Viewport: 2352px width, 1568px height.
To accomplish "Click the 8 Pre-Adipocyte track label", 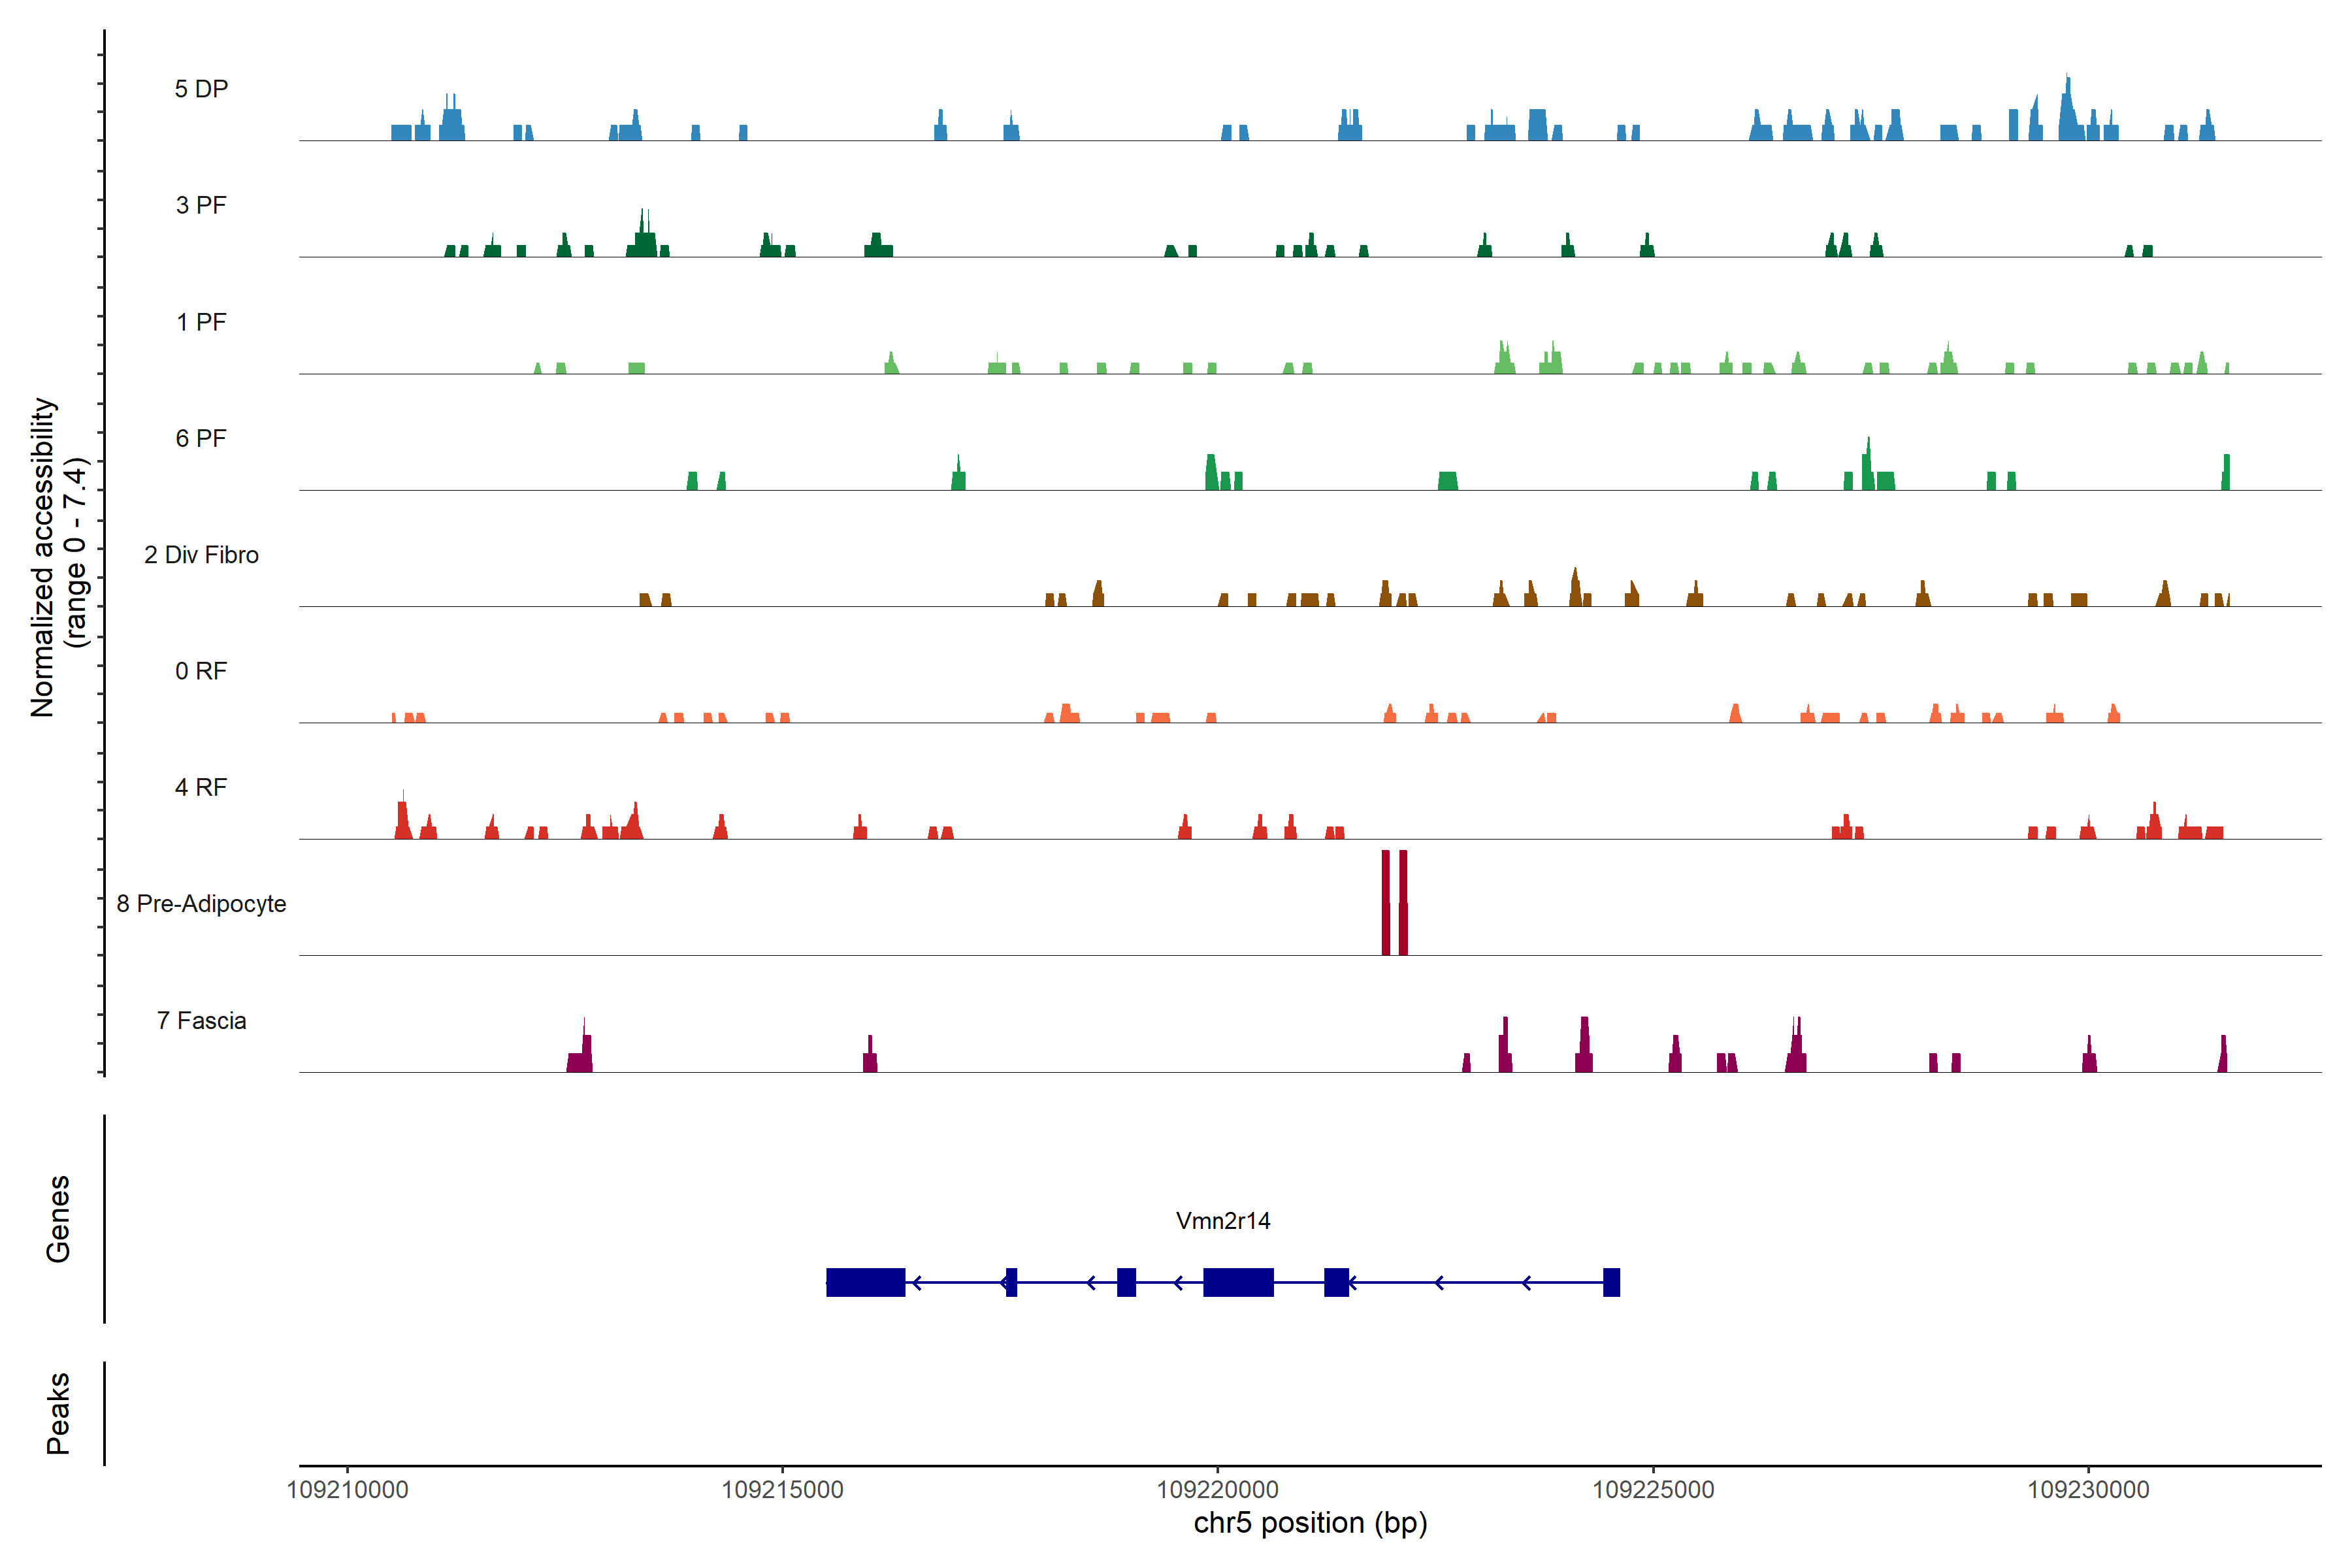I will [x=201, y=904].
